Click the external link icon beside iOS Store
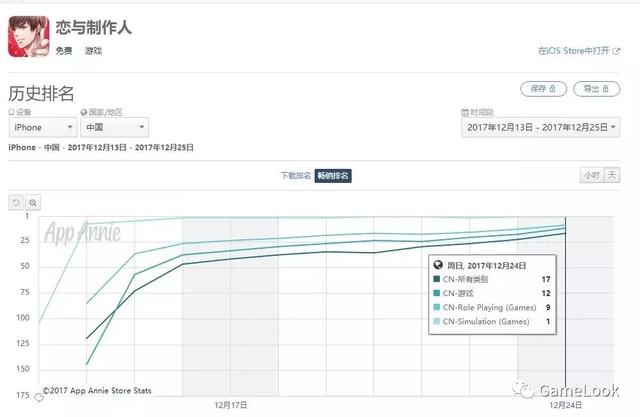This screenshot has width=640, height=417. pos(616,51)
